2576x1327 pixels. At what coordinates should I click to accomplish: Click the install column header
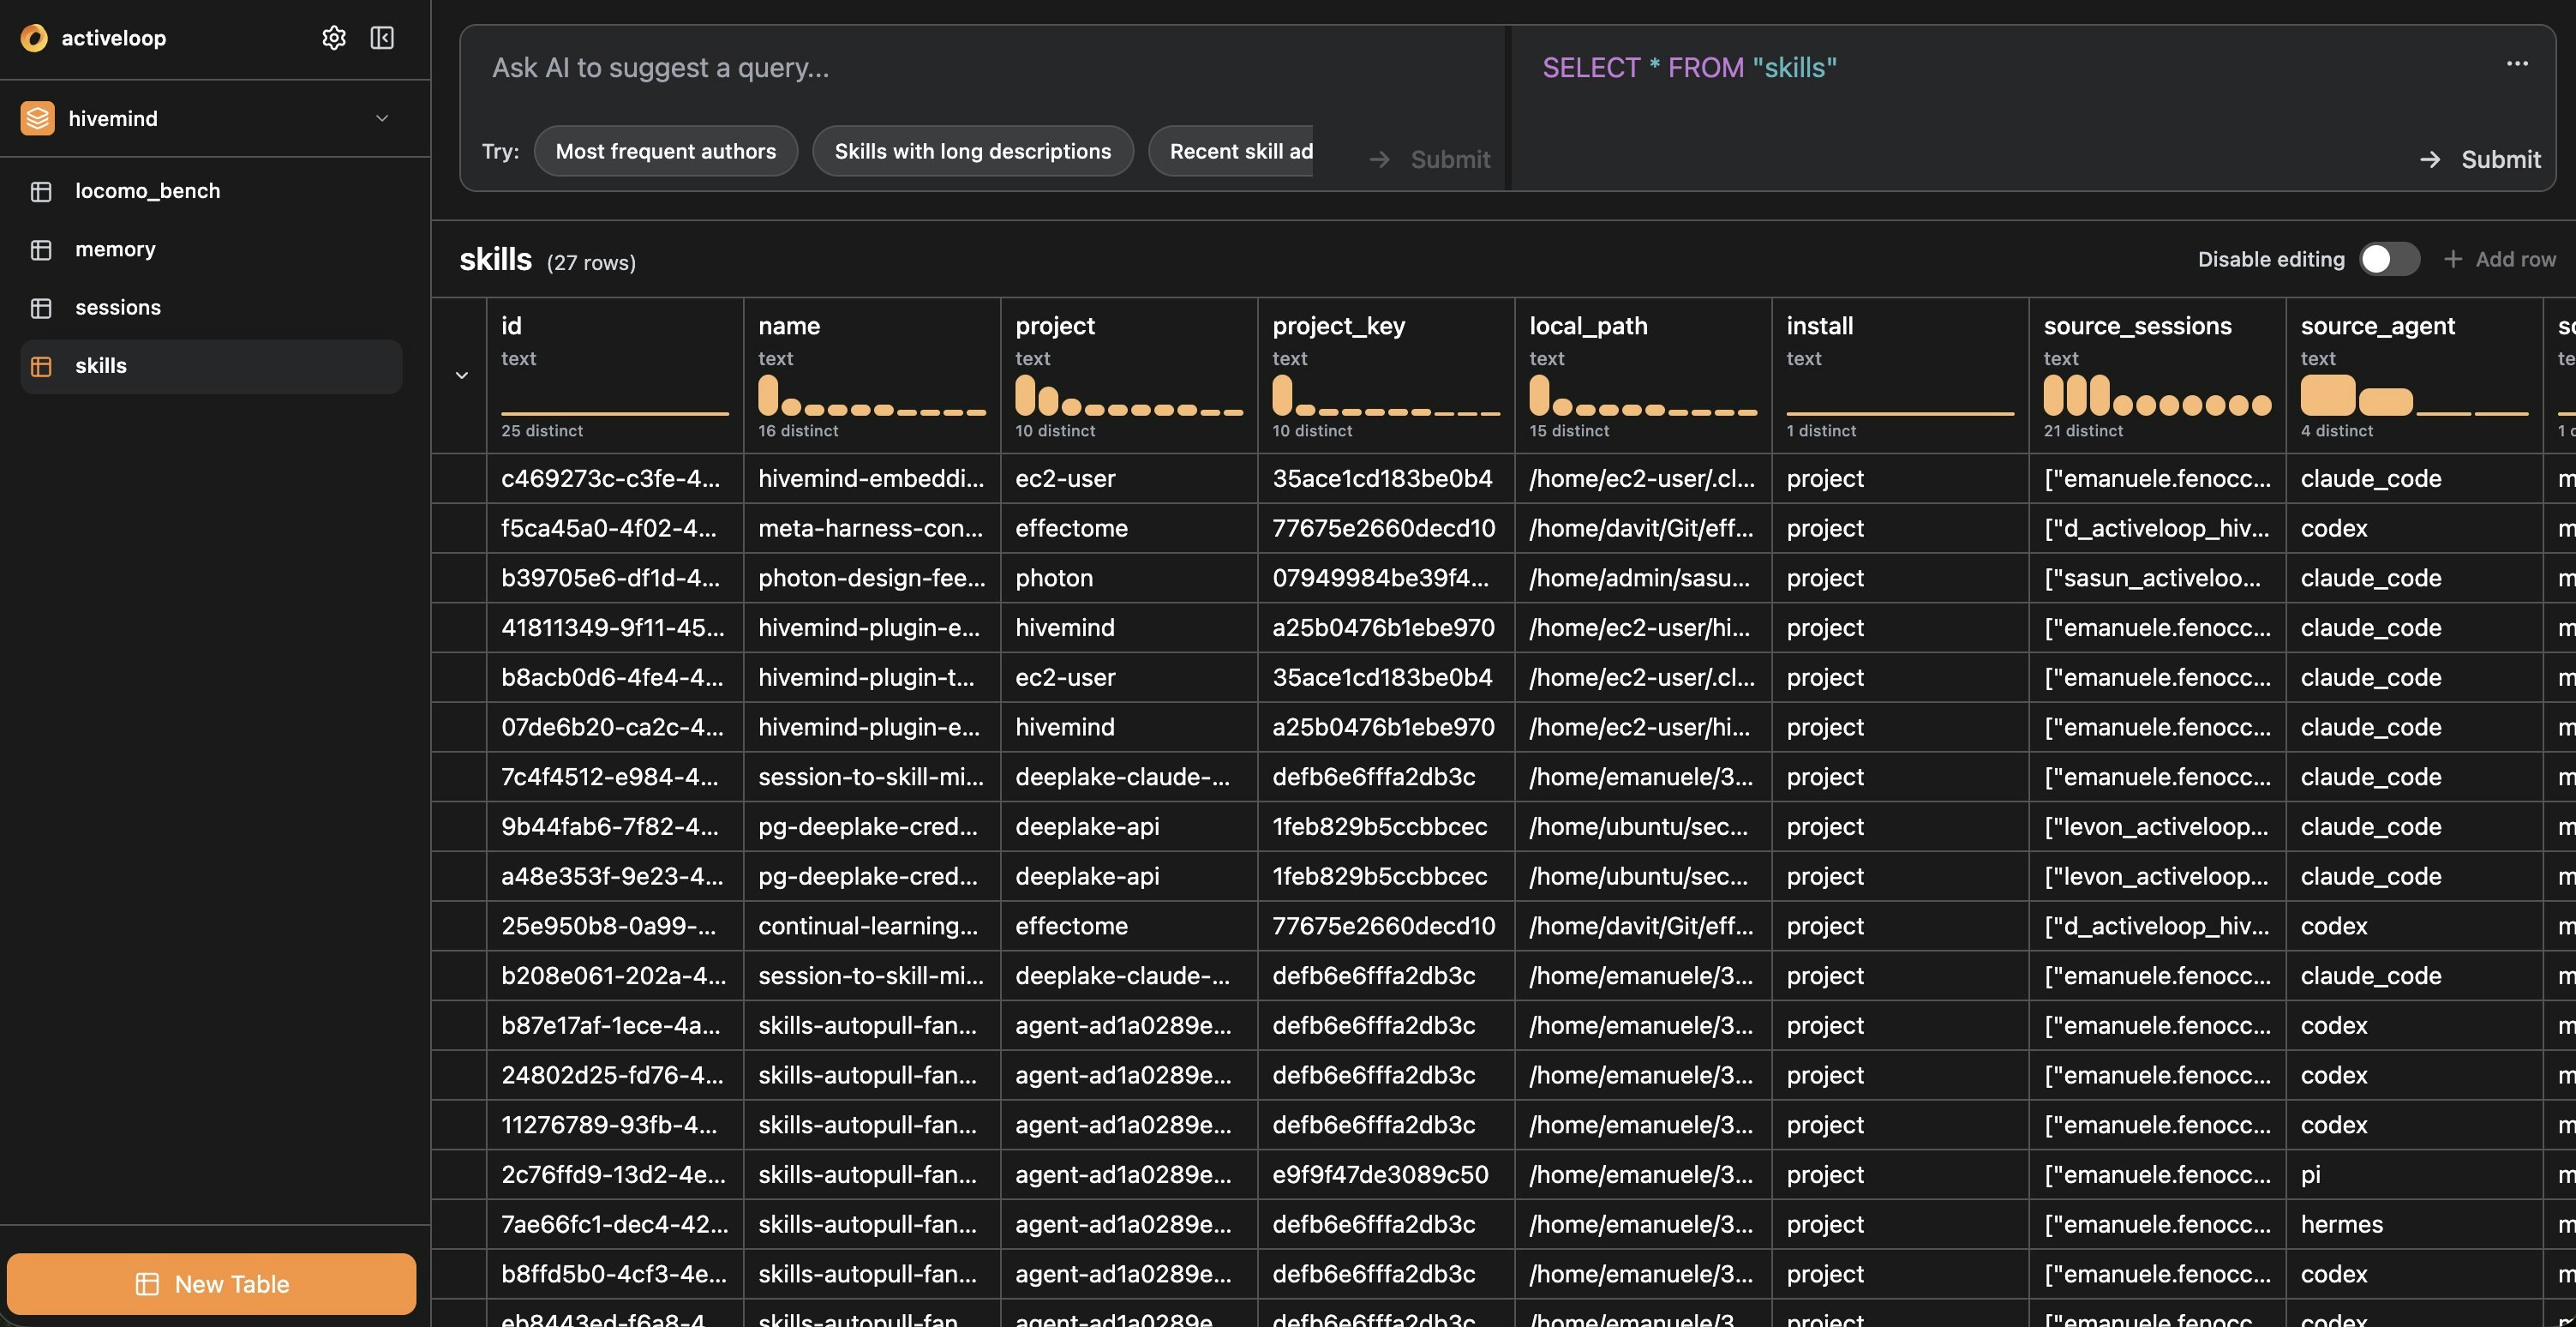[1900, 375]
